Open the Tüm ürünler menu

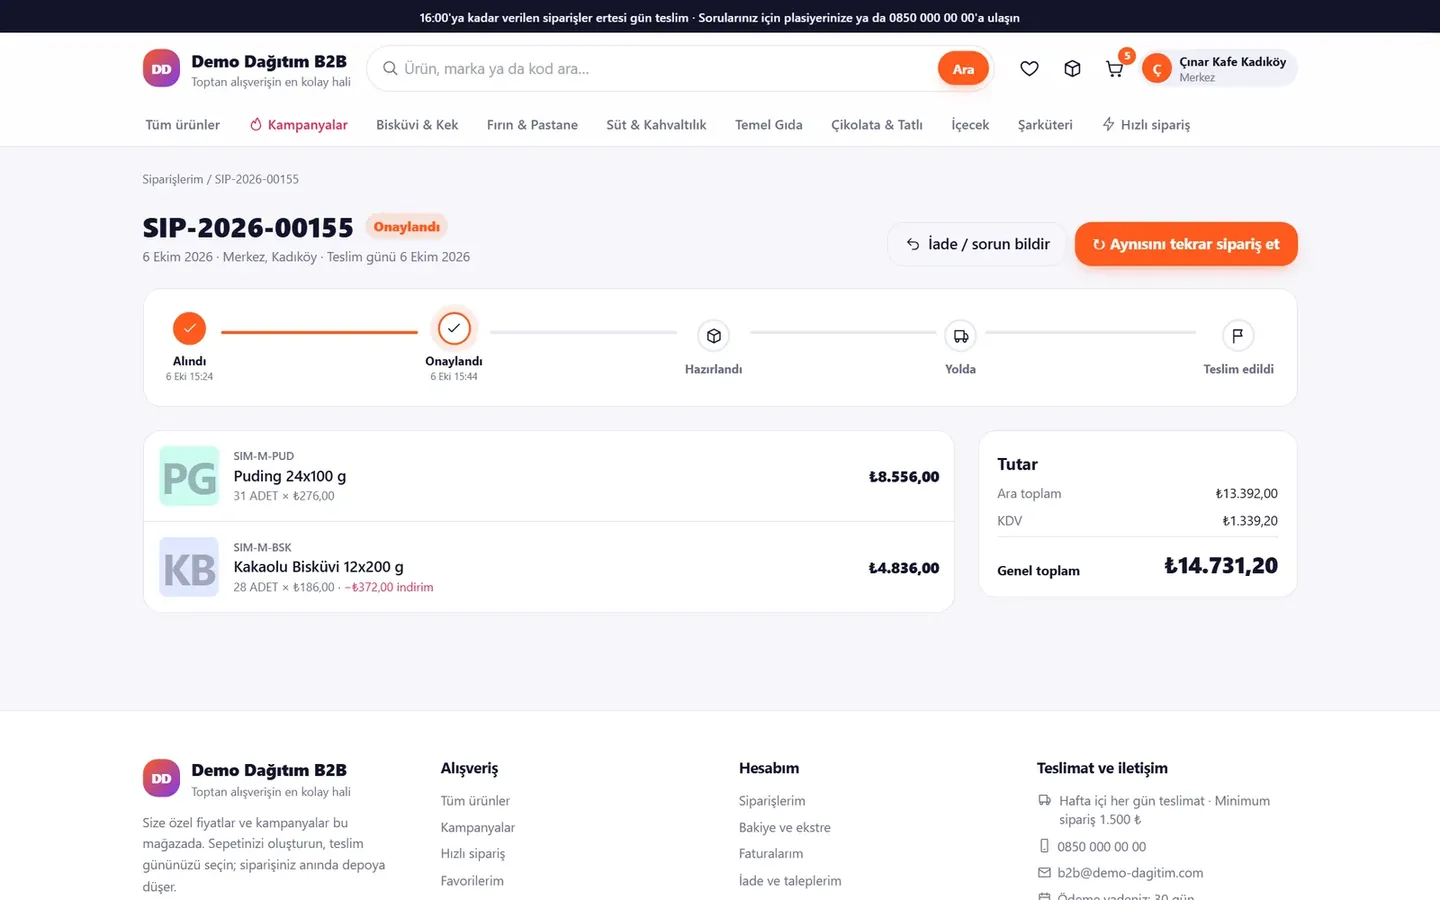click(x=183, y=125)
